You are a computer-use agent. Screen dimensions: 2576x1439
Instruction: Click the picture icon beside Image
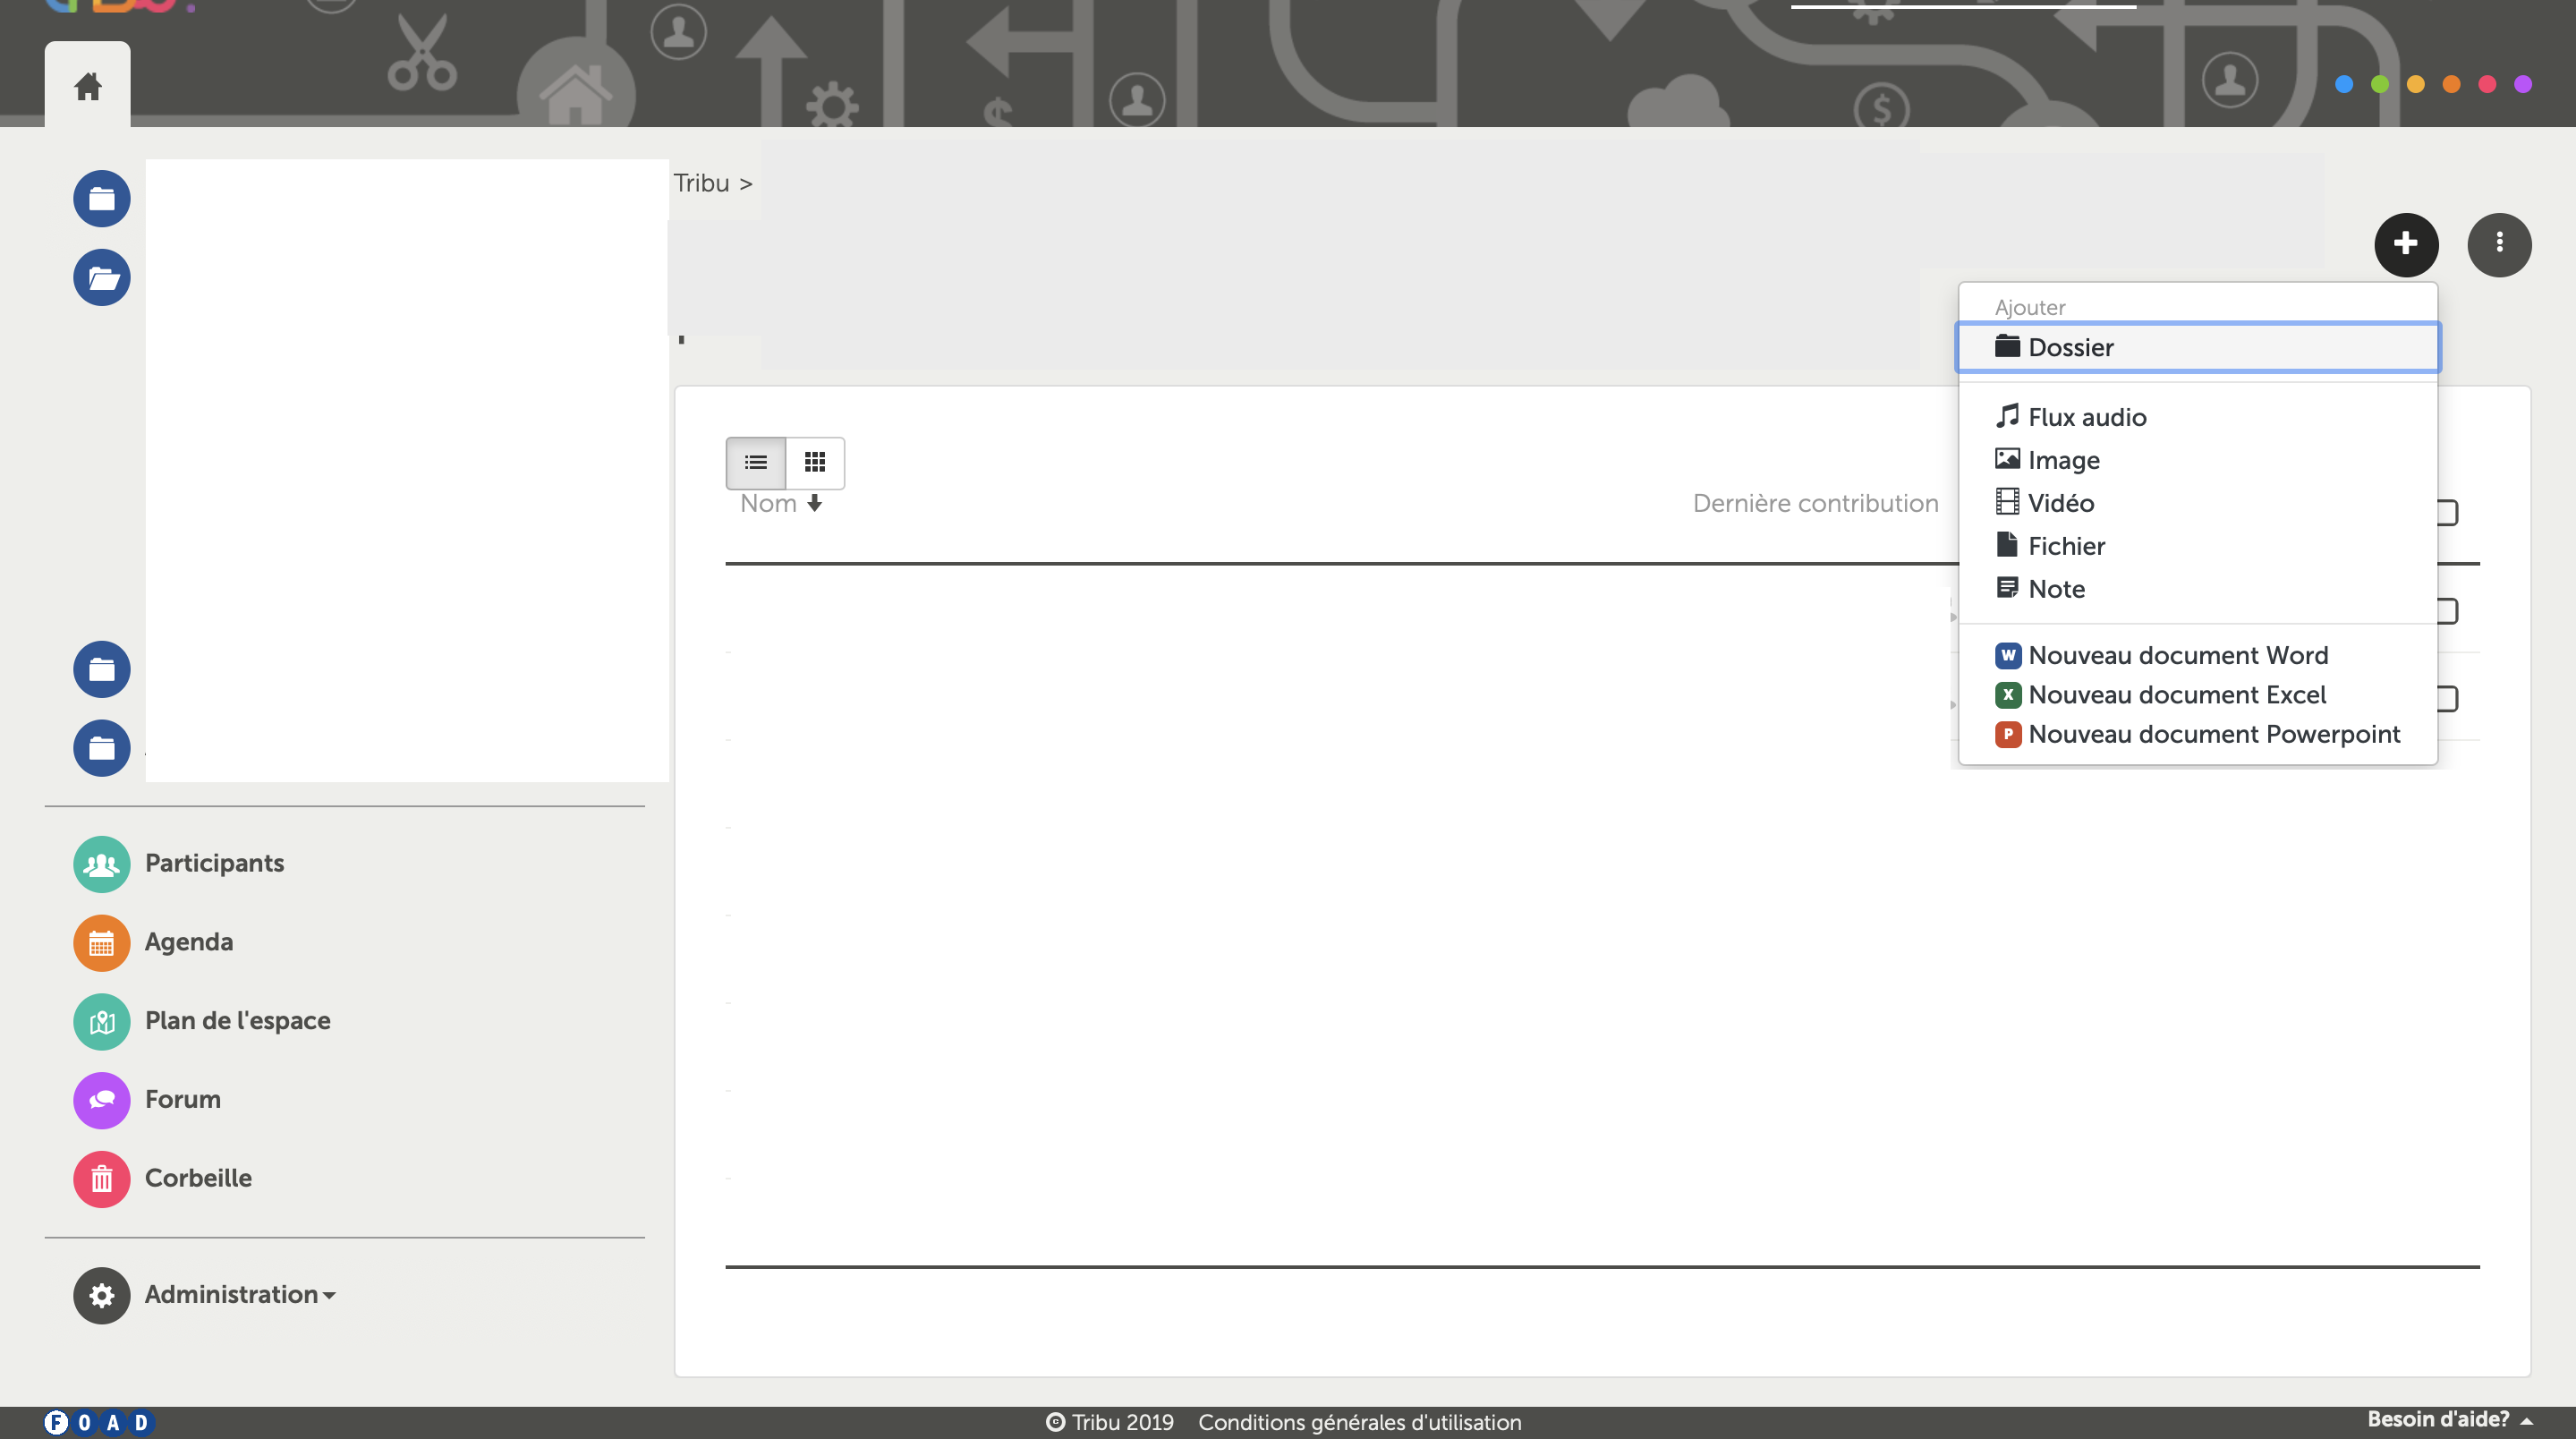point(2007,458)
